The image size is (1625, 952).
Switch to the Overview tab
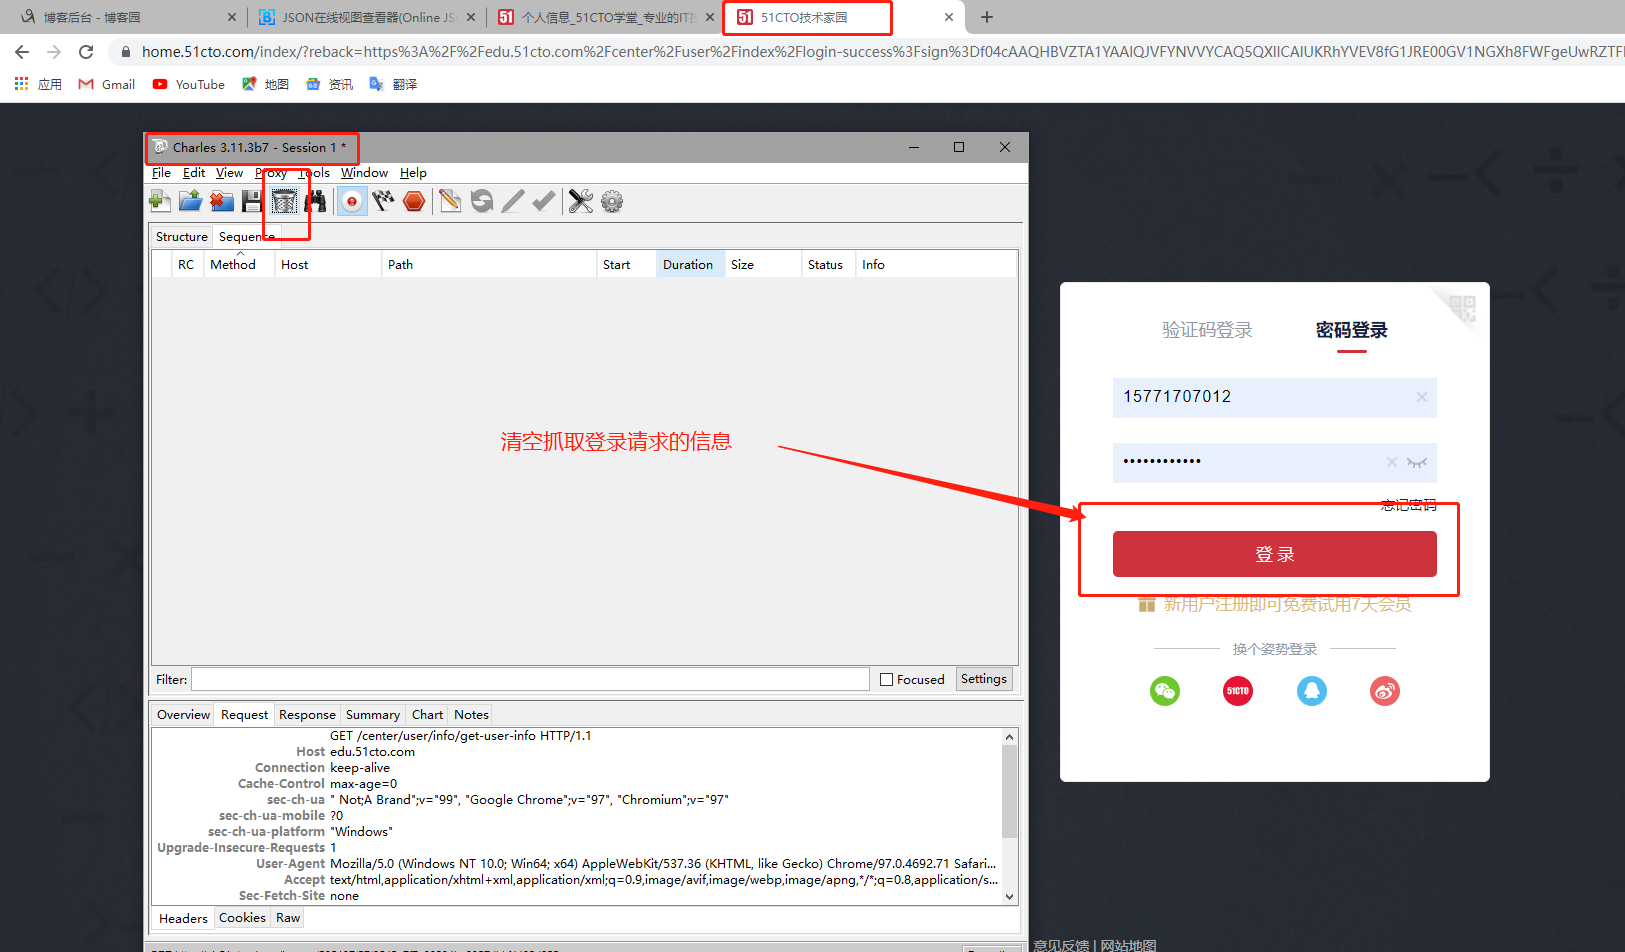coord(183,715)
